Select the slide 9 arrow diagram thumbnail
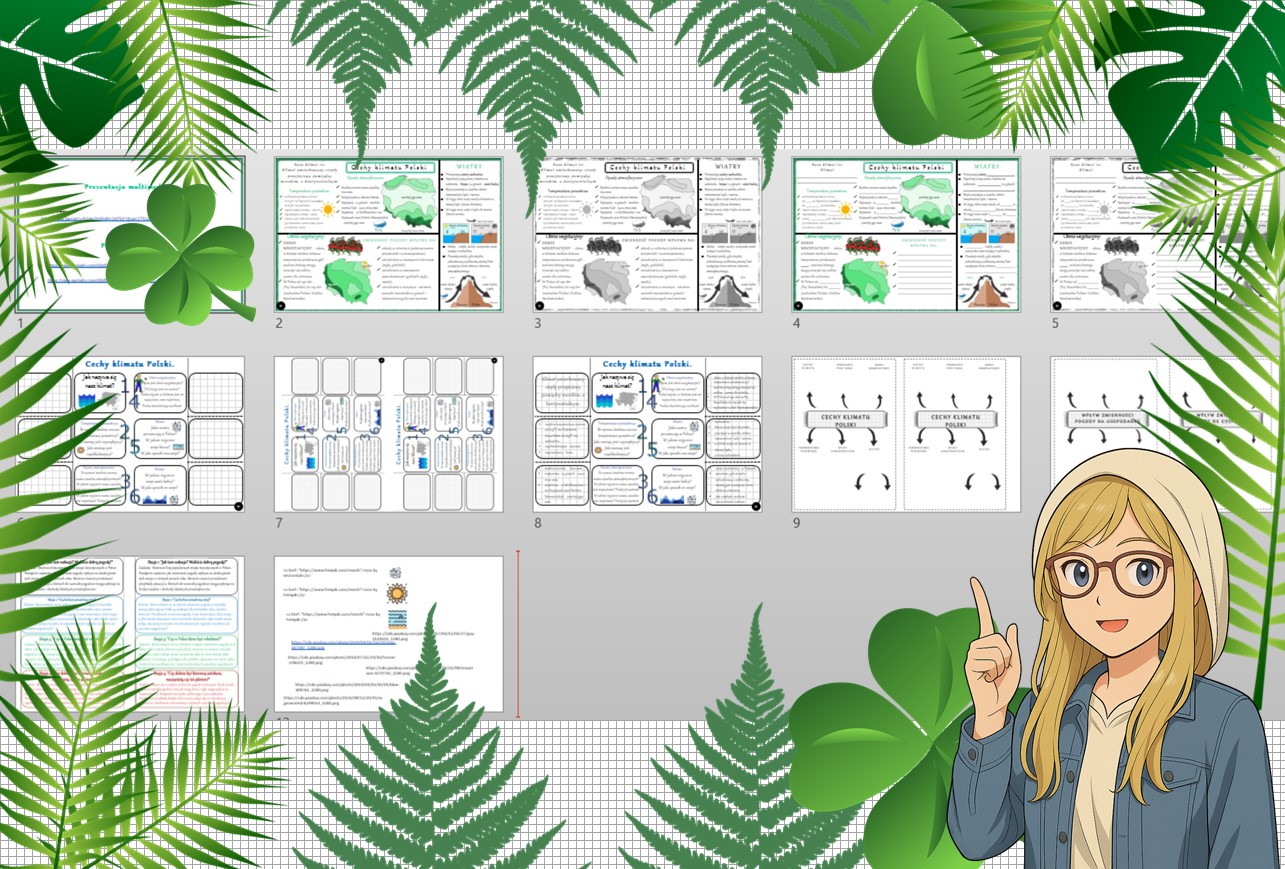 (905, 434)
